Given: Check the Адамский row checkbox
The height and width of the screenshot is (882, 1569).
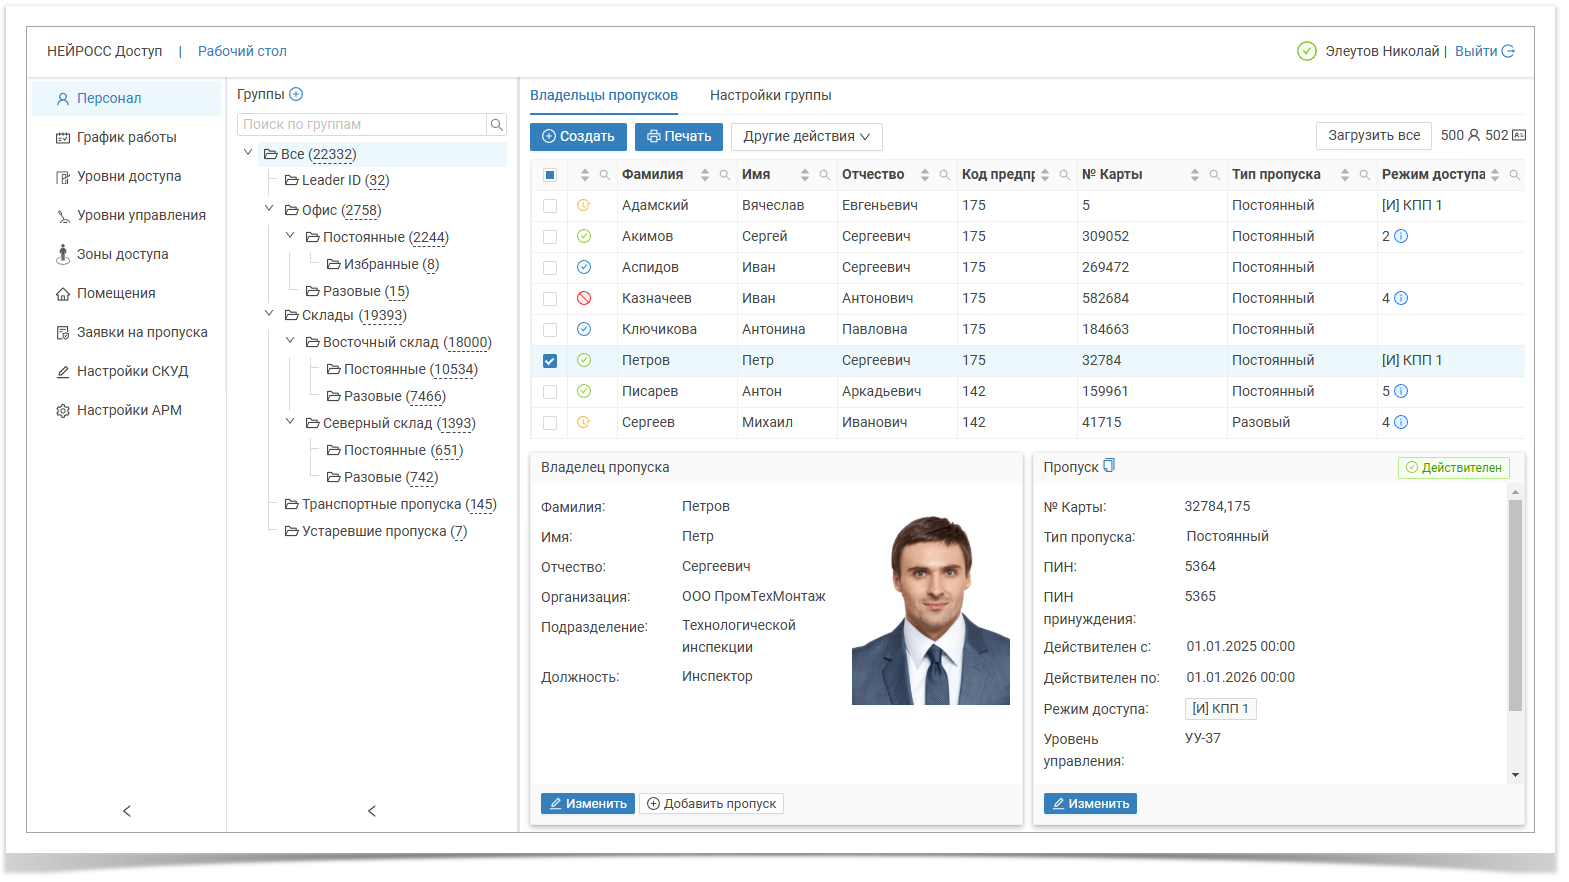Looking at the screenshot, I should [x=550, y=206].
